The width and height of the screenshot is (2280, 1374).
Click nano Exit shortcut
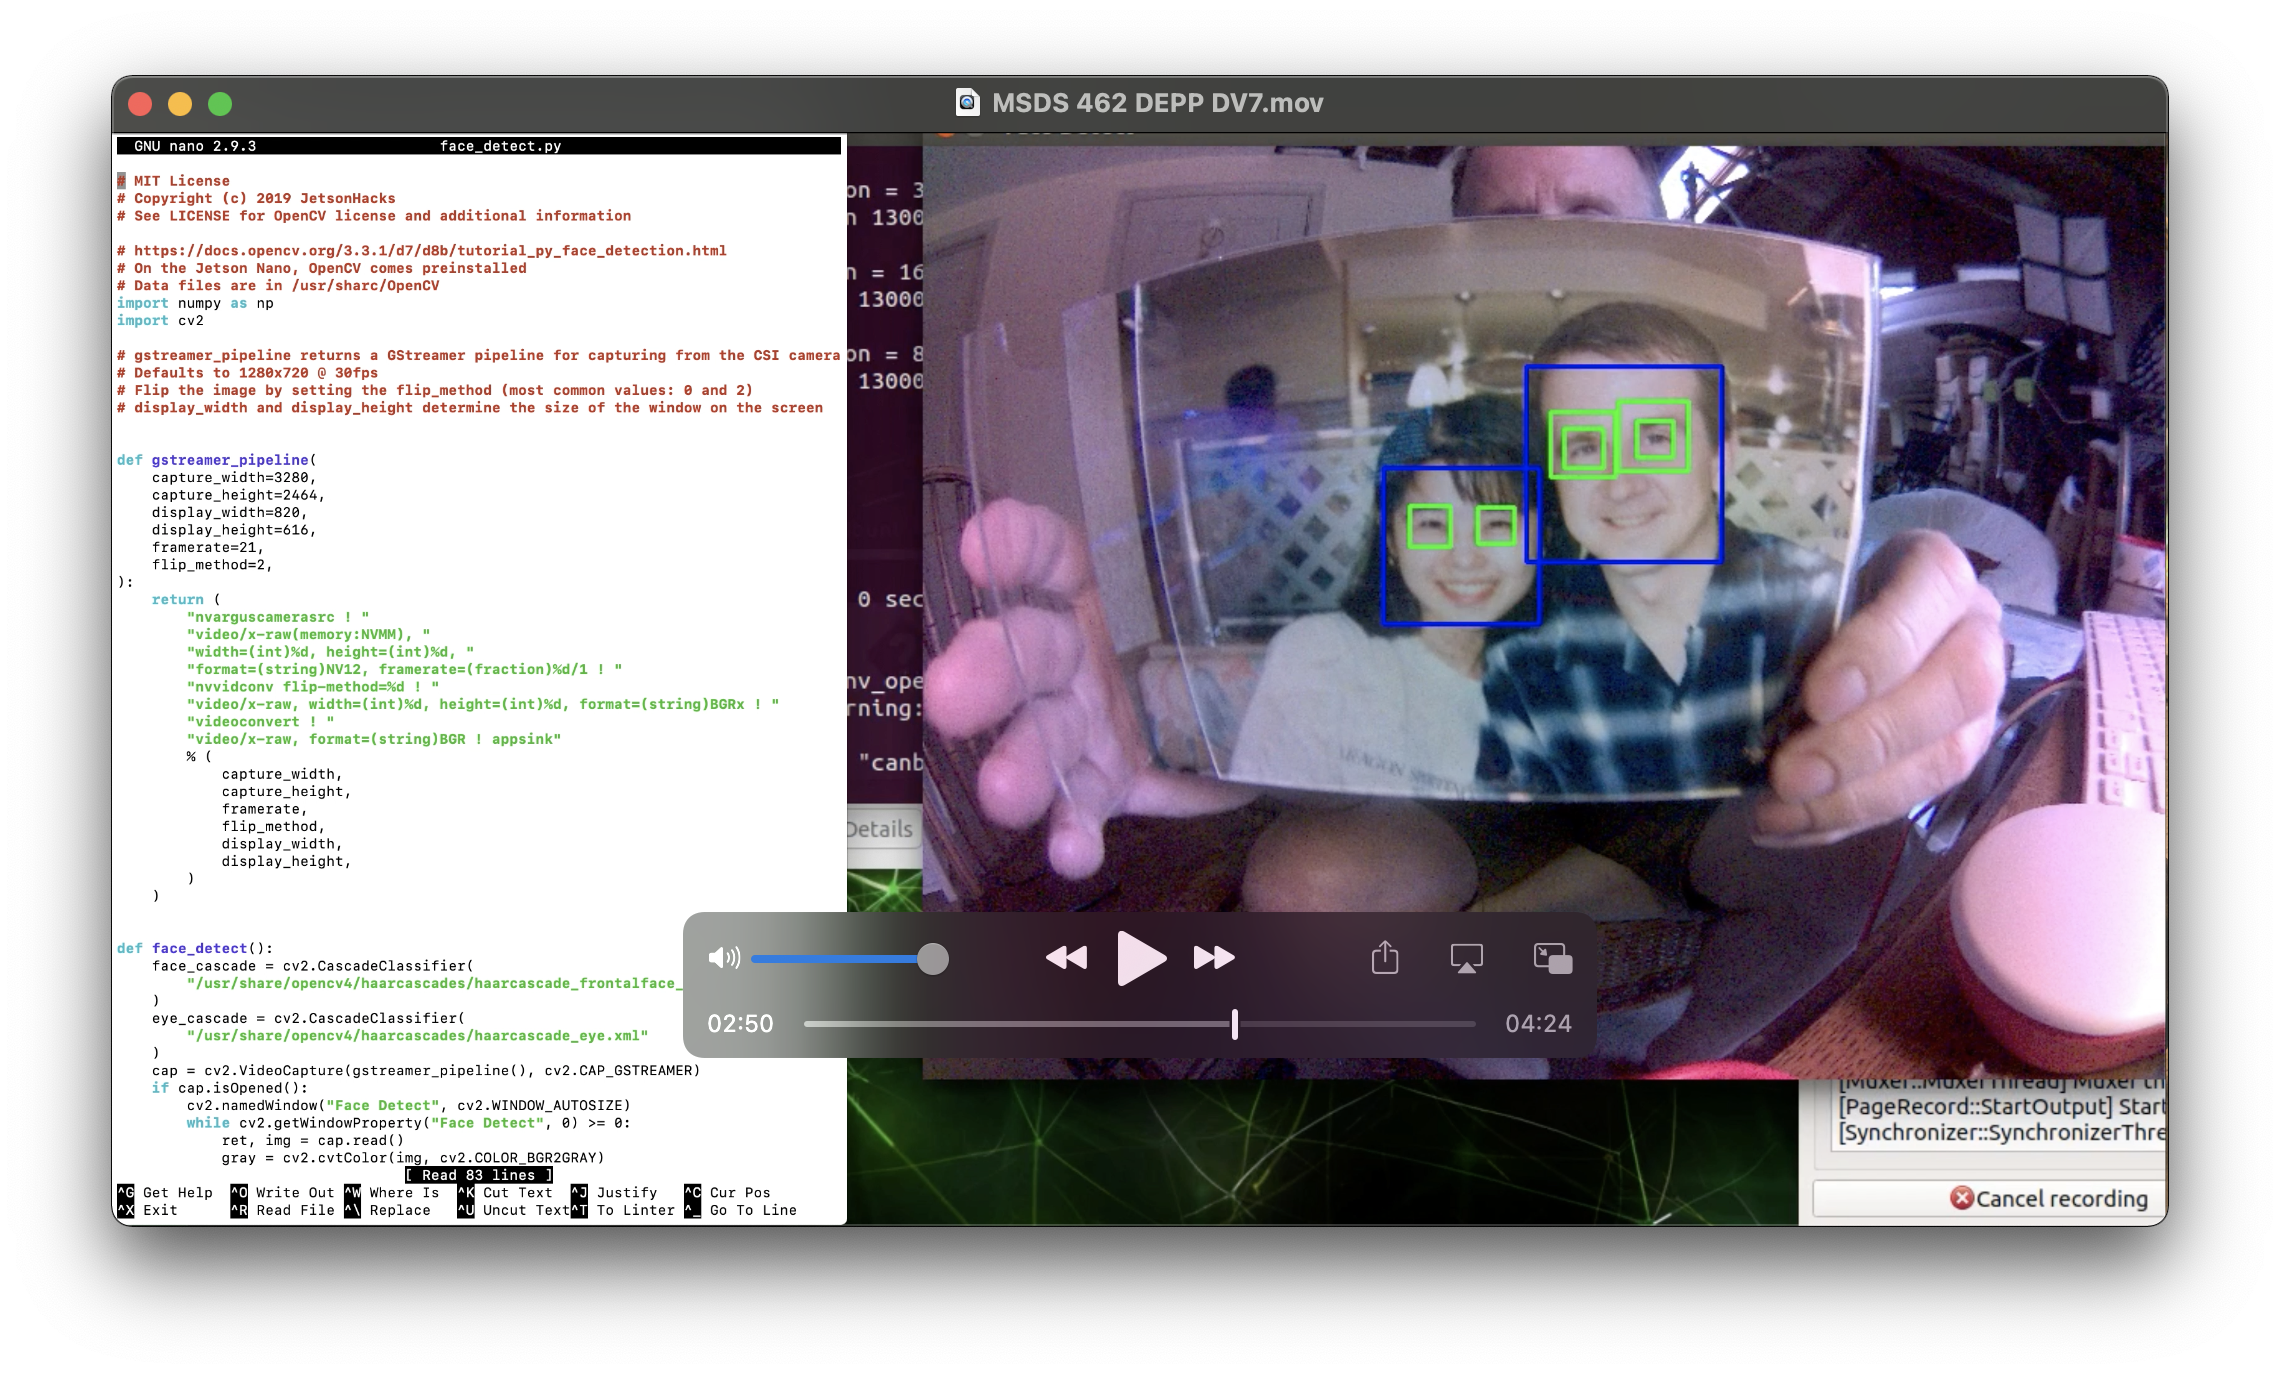point(148,1210)
